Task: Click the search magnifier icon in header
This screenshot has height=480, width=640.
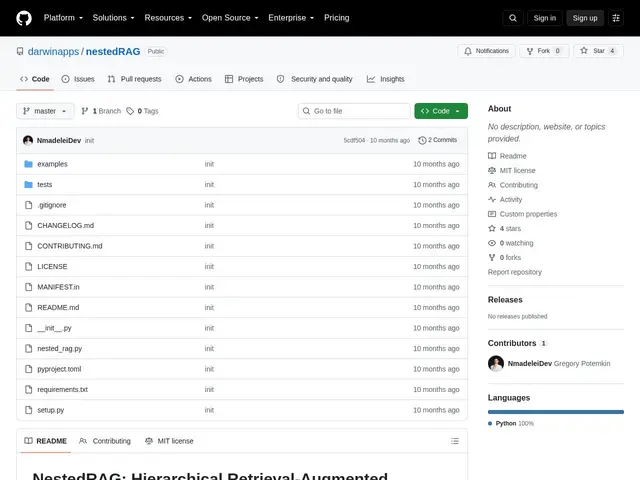Action: tap(513, 18)
